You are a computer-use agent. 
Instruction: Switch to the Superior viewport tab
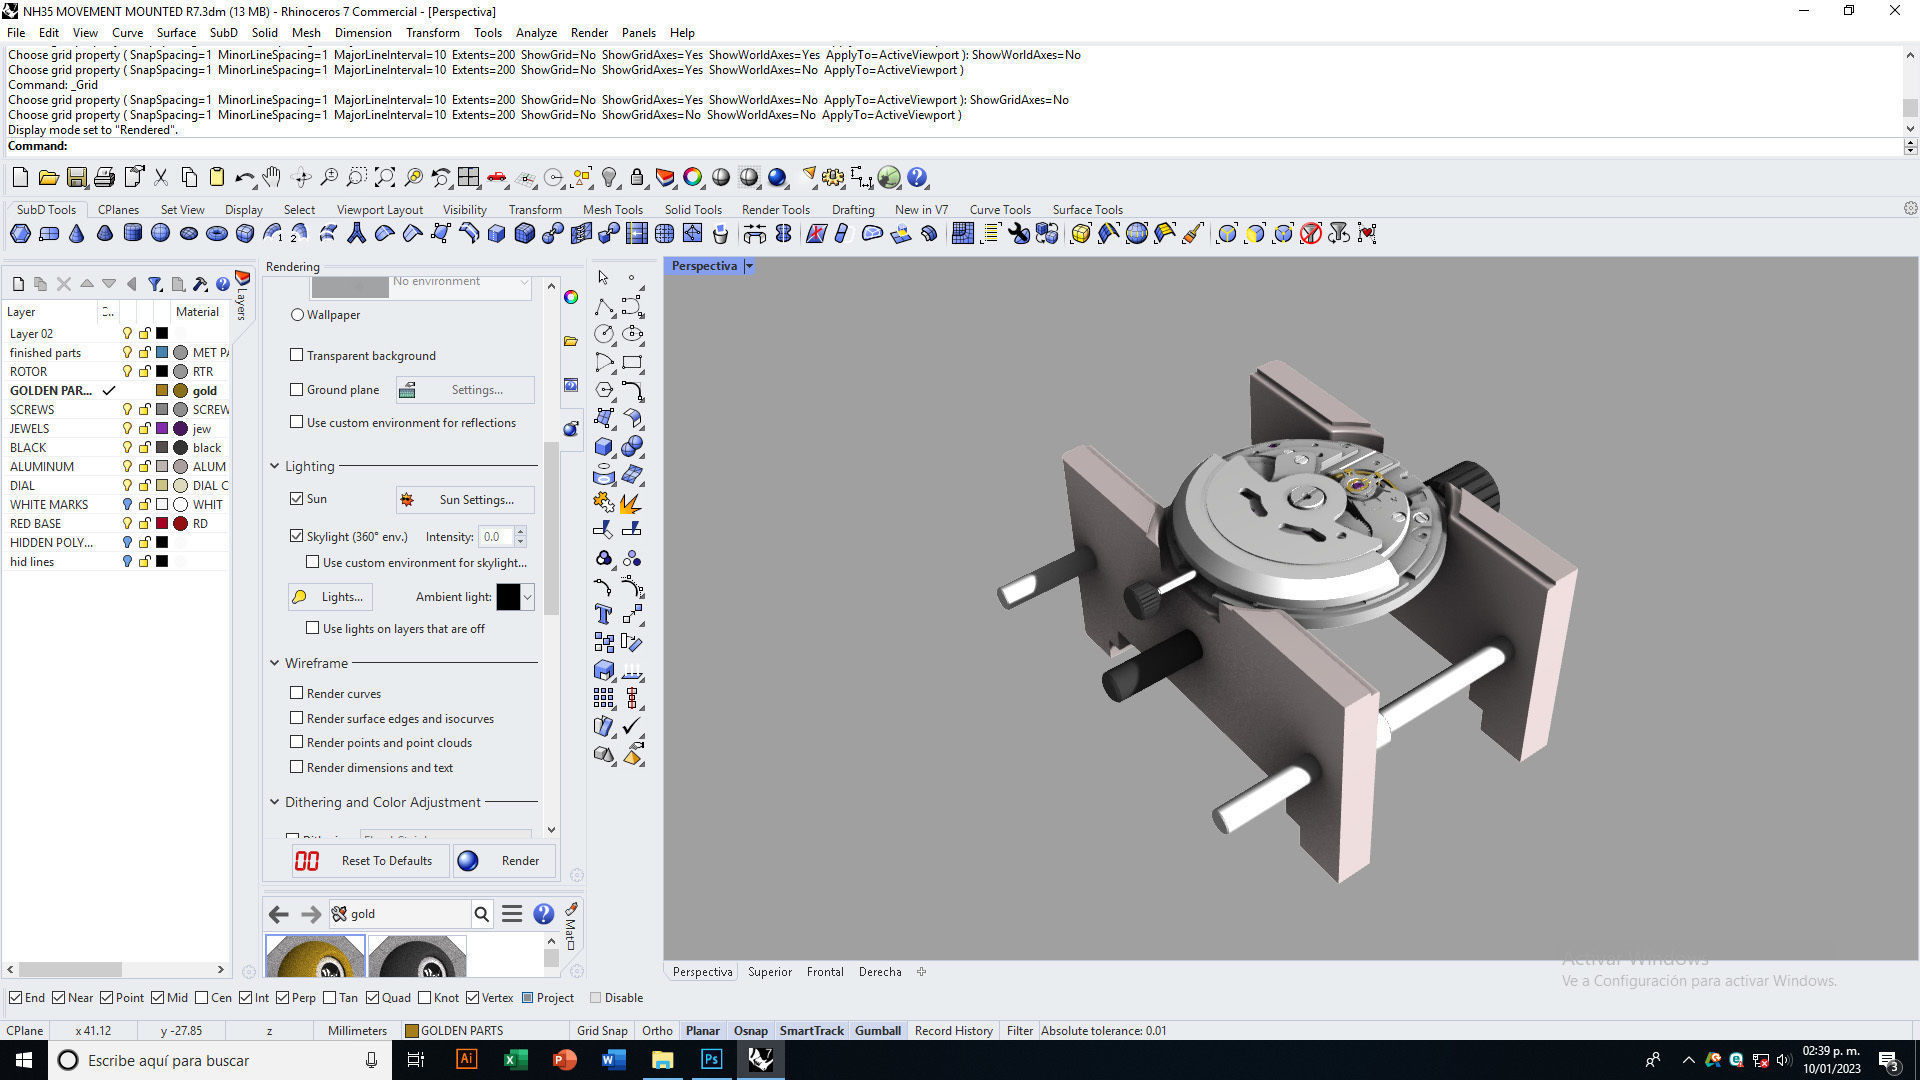coord(769,972)
